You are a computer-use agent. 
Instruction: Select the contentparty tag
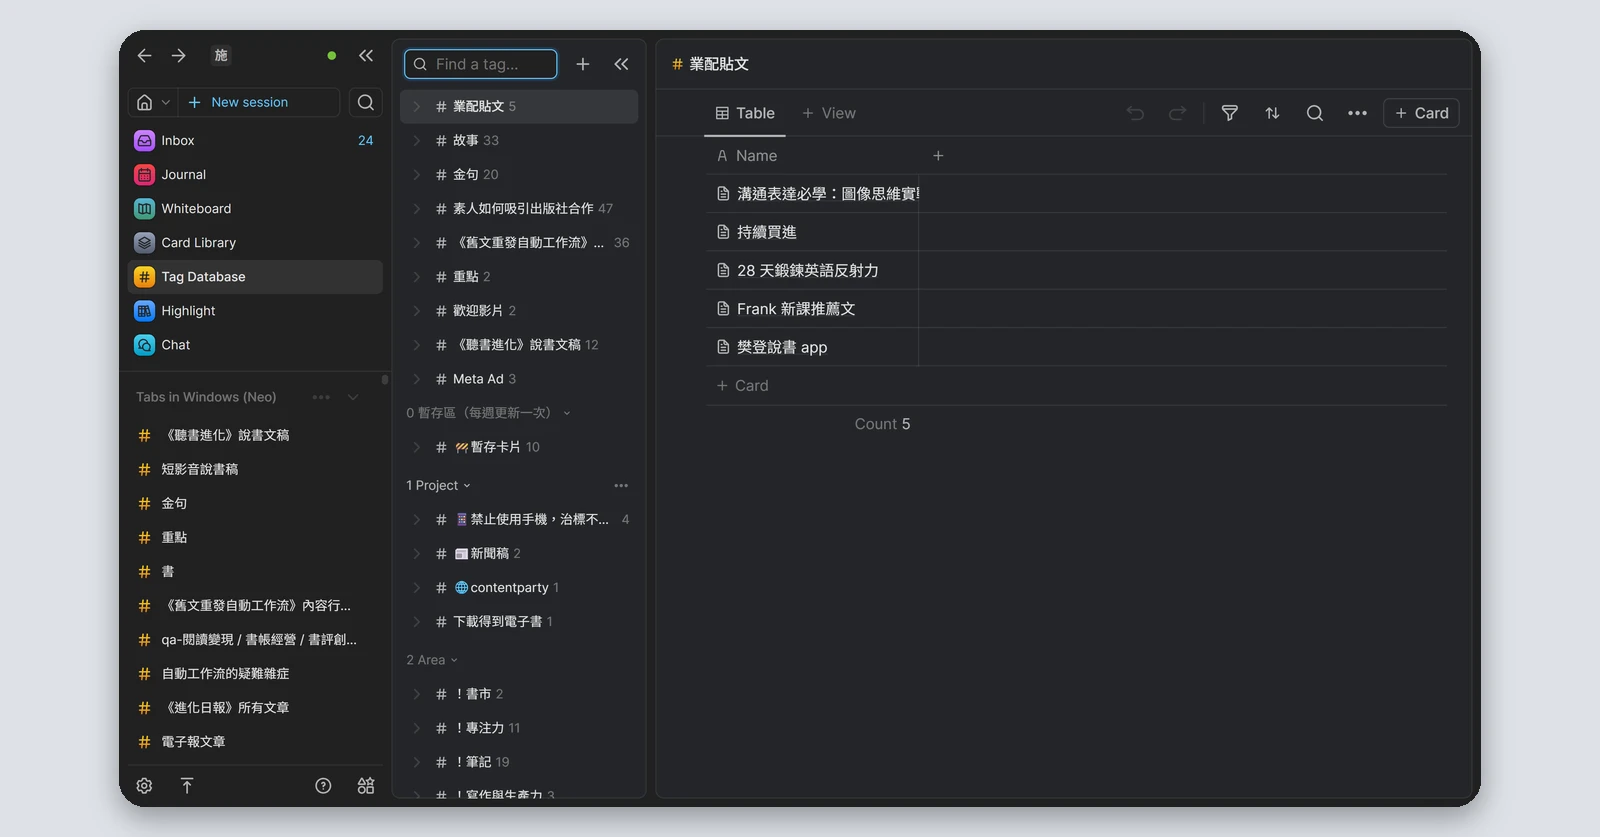point(519,588)
